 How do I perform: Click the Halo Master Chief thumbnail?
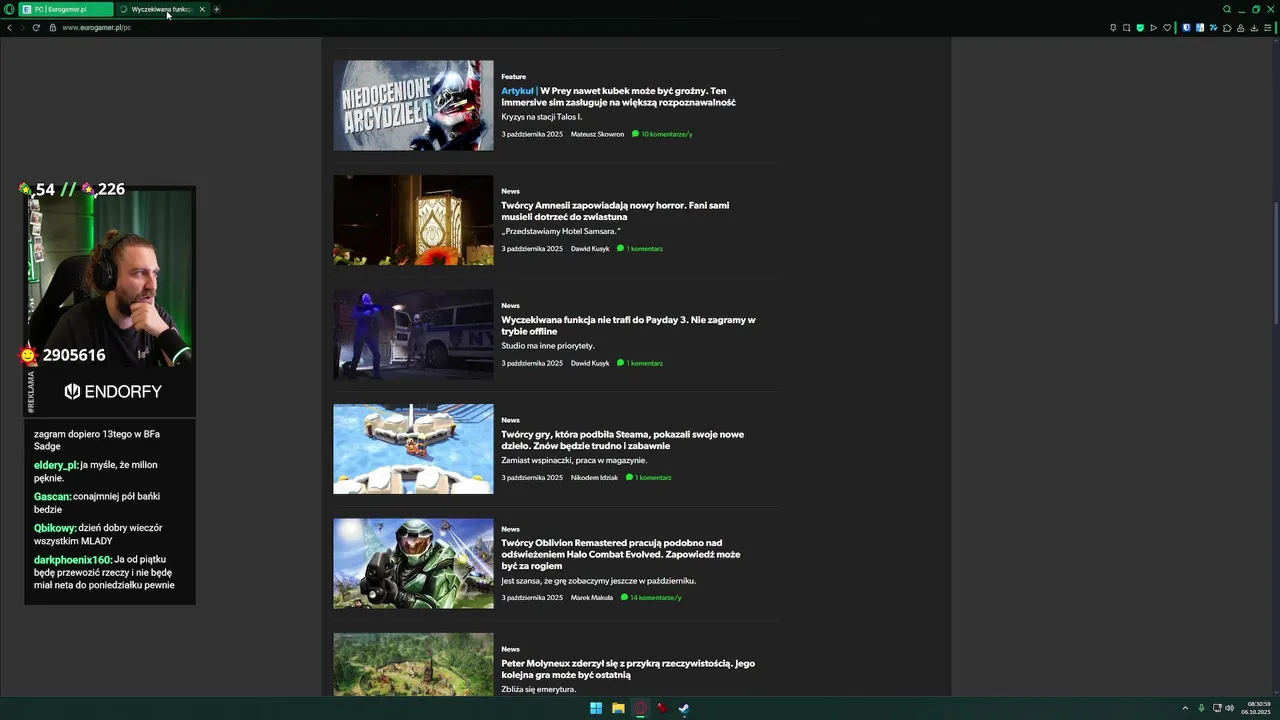pos(413,563)
